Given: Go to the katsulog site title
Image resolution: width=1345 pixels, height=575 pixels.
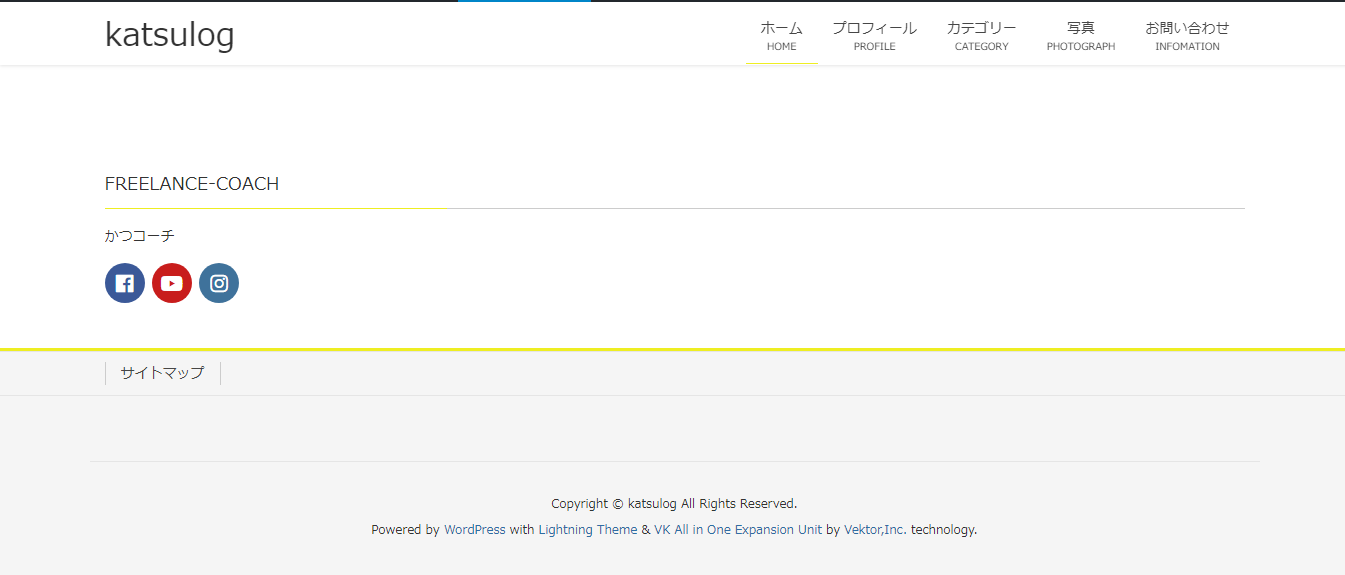Looking at the screenshot, I should point(170,34).
